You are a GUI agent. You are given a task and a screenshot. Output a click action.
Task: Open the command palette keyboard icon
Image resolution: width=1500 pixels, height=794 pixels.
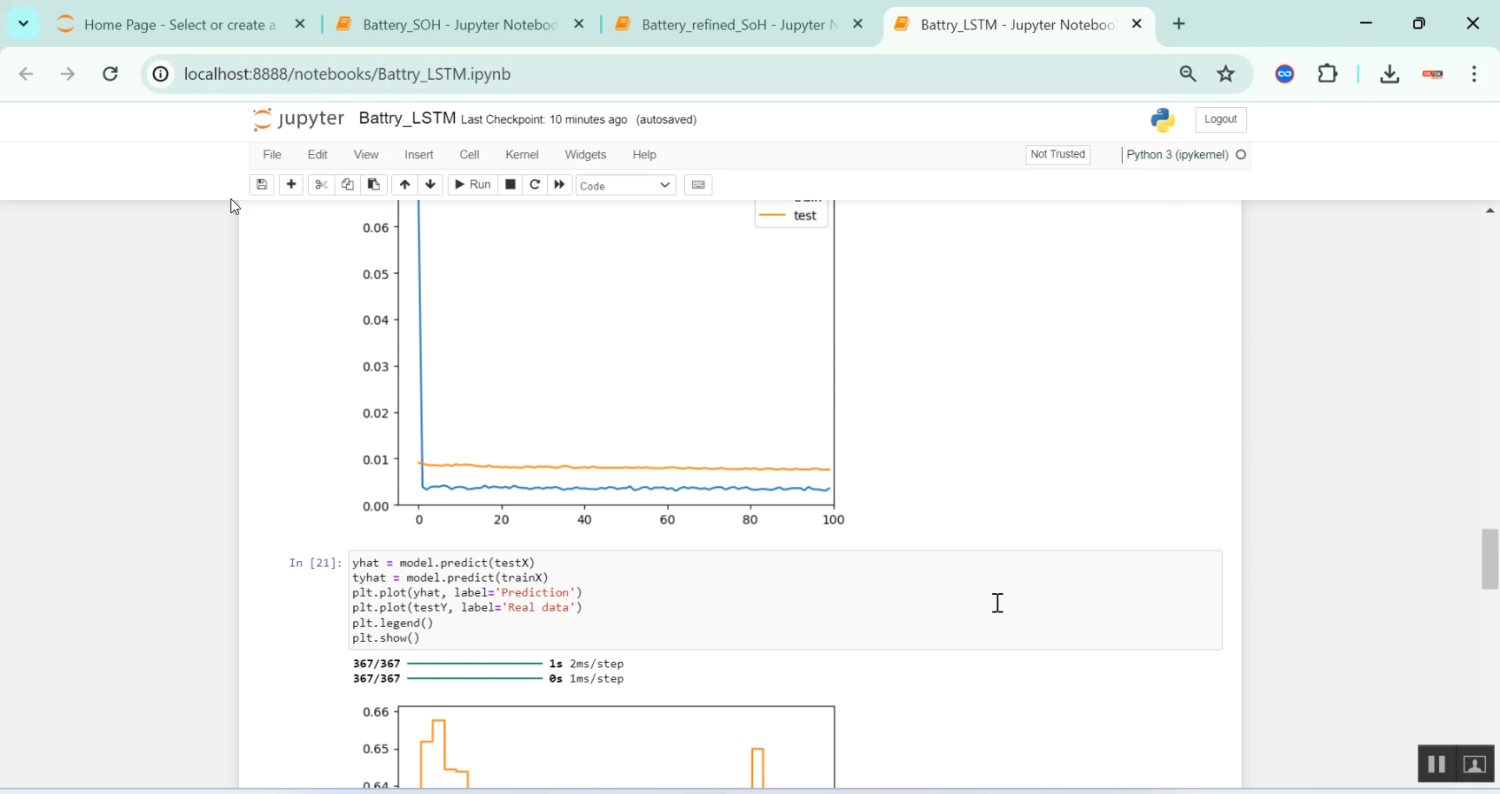[x=698, y=185]
